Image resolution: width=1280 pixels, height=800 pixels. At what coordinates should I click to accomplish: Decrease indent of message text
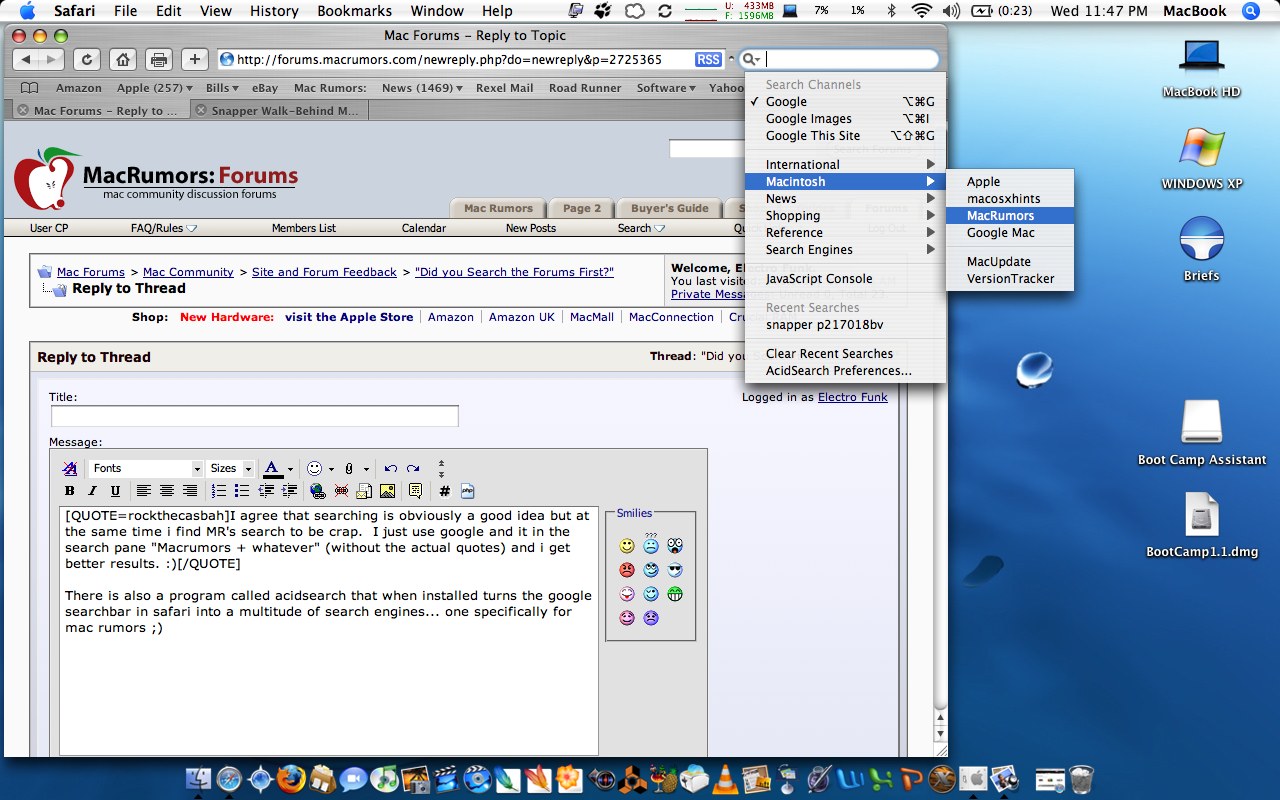[266, 491]
